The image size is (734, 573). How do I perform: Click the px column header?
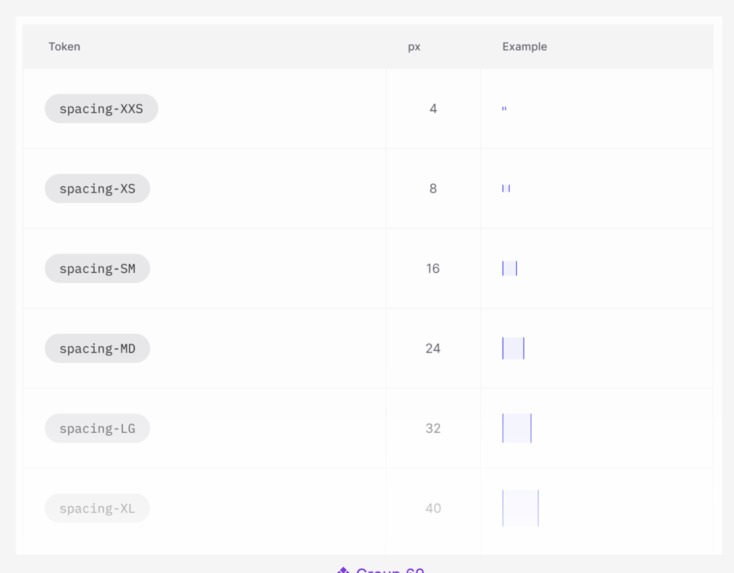[x=414, y=47]
